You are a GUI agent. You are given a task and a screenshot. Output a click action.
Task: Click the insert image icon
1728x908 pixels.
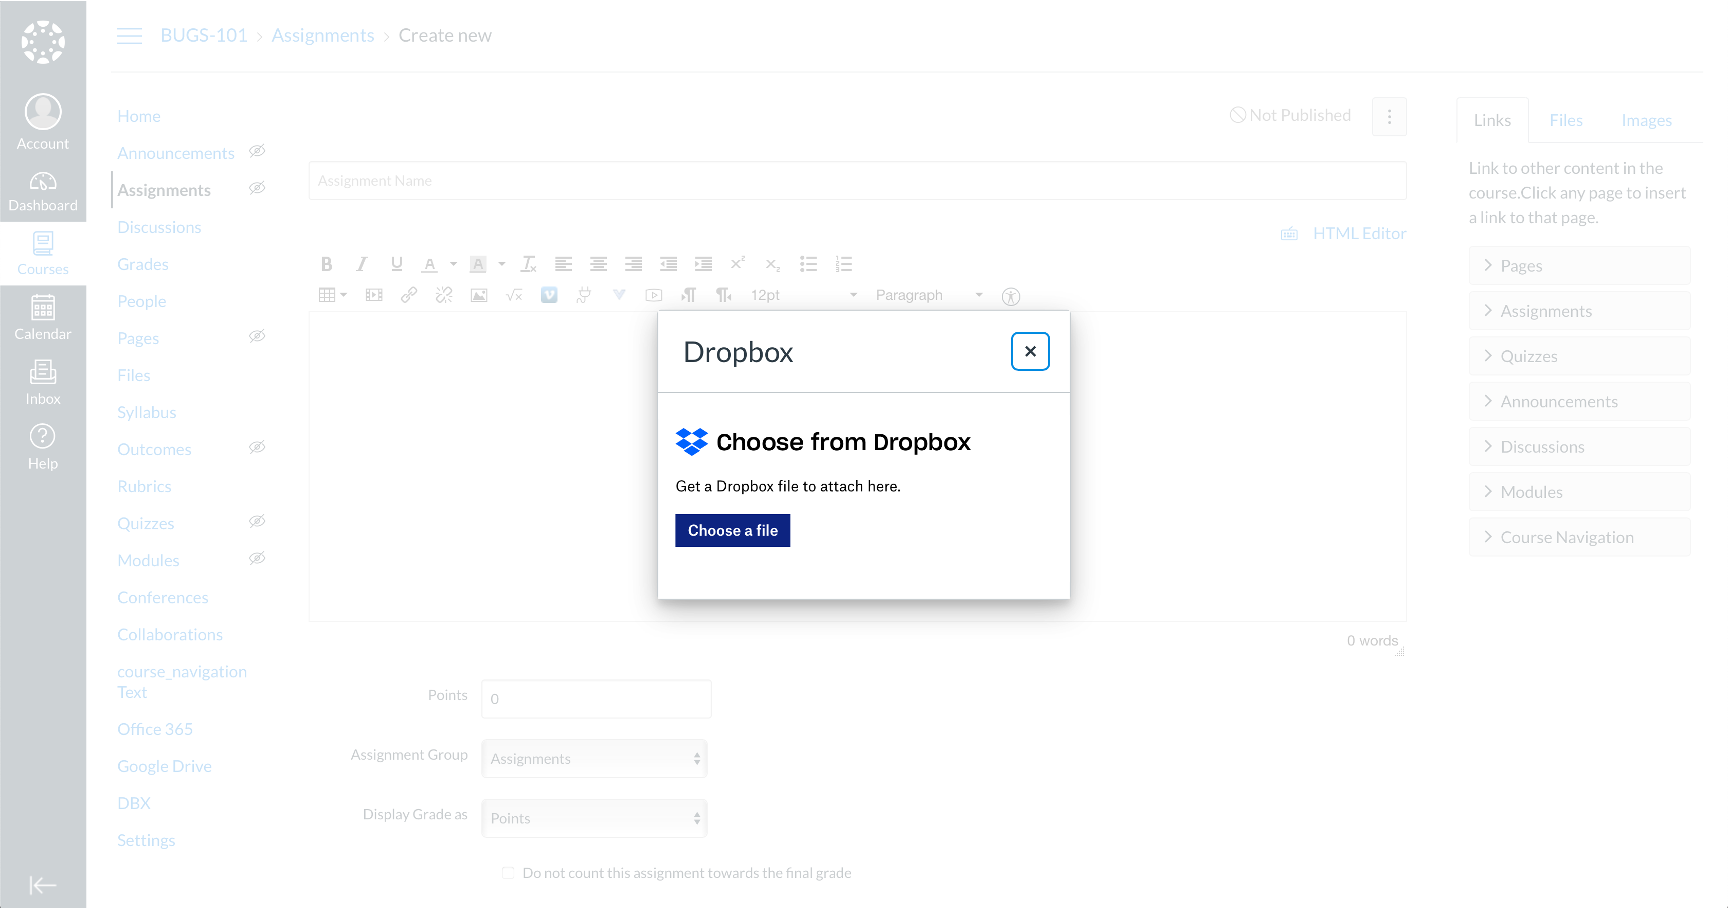click(479, 296)
